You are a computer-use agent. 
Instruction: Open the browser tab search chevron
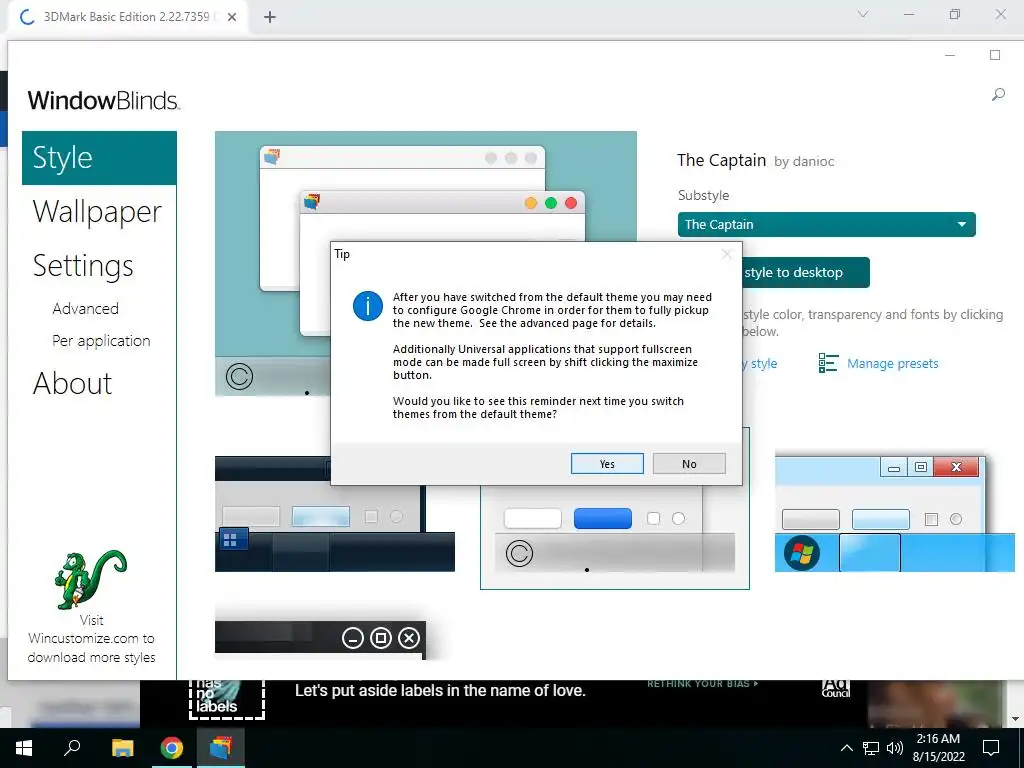863,14
